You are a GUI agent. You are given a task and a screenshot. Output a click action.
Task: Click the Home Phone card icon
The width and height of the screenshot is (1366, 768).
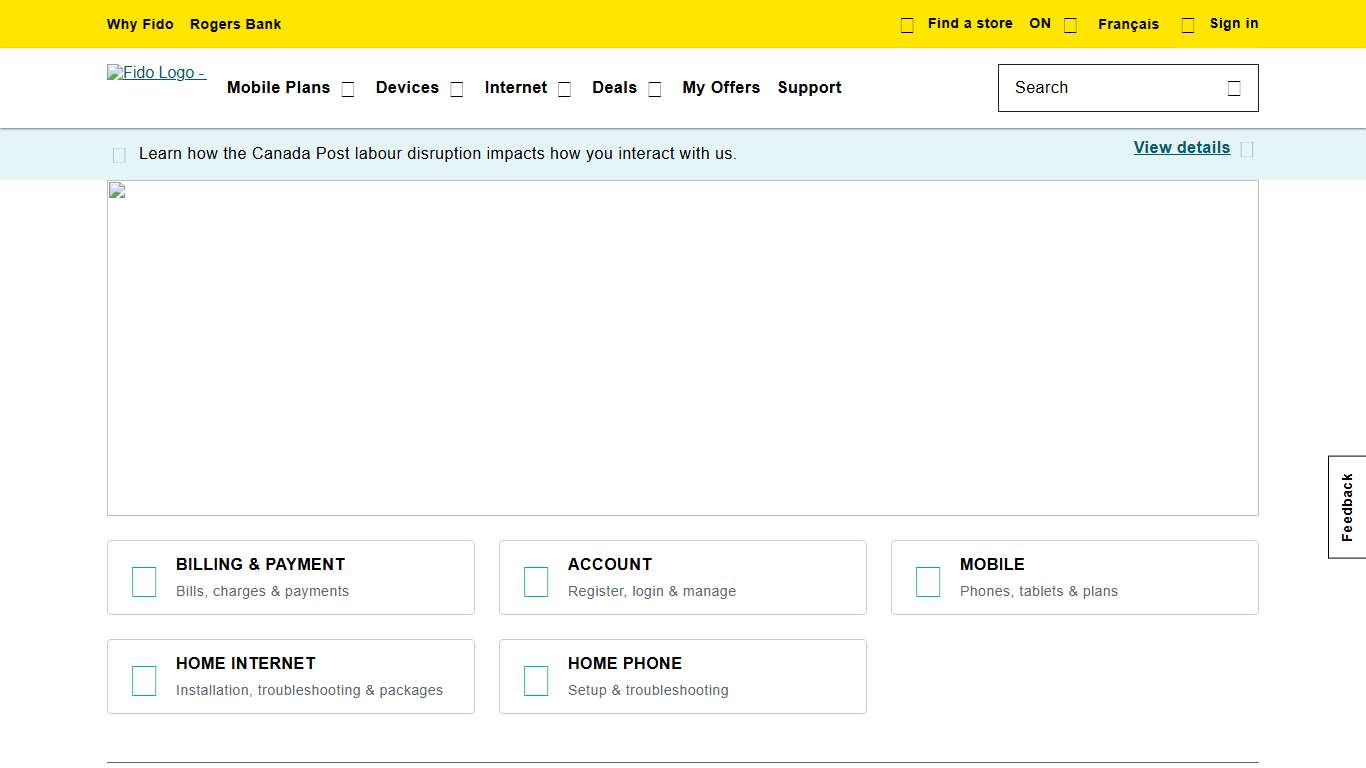tap(536, 680)
